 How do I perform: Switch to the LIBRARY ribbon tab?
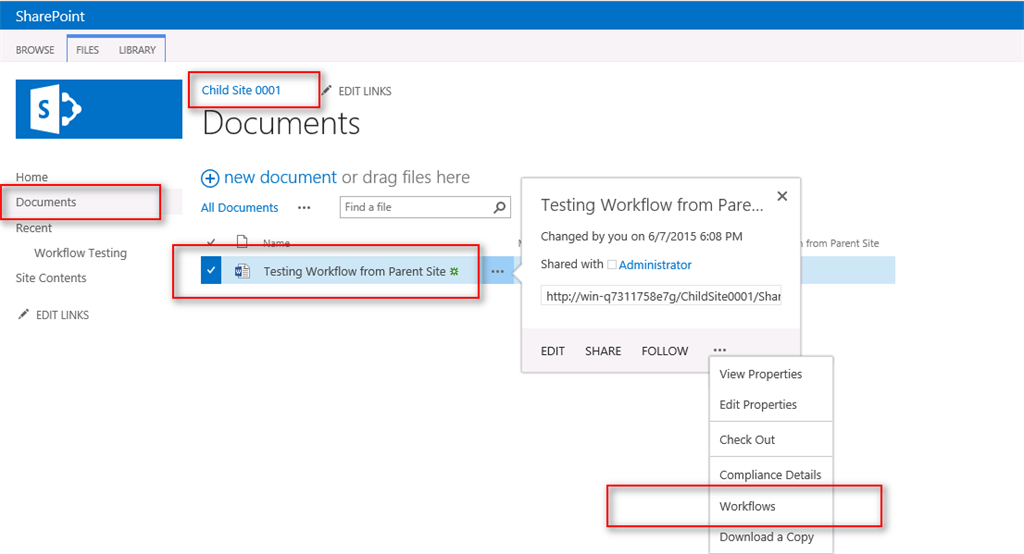[137, 50]
